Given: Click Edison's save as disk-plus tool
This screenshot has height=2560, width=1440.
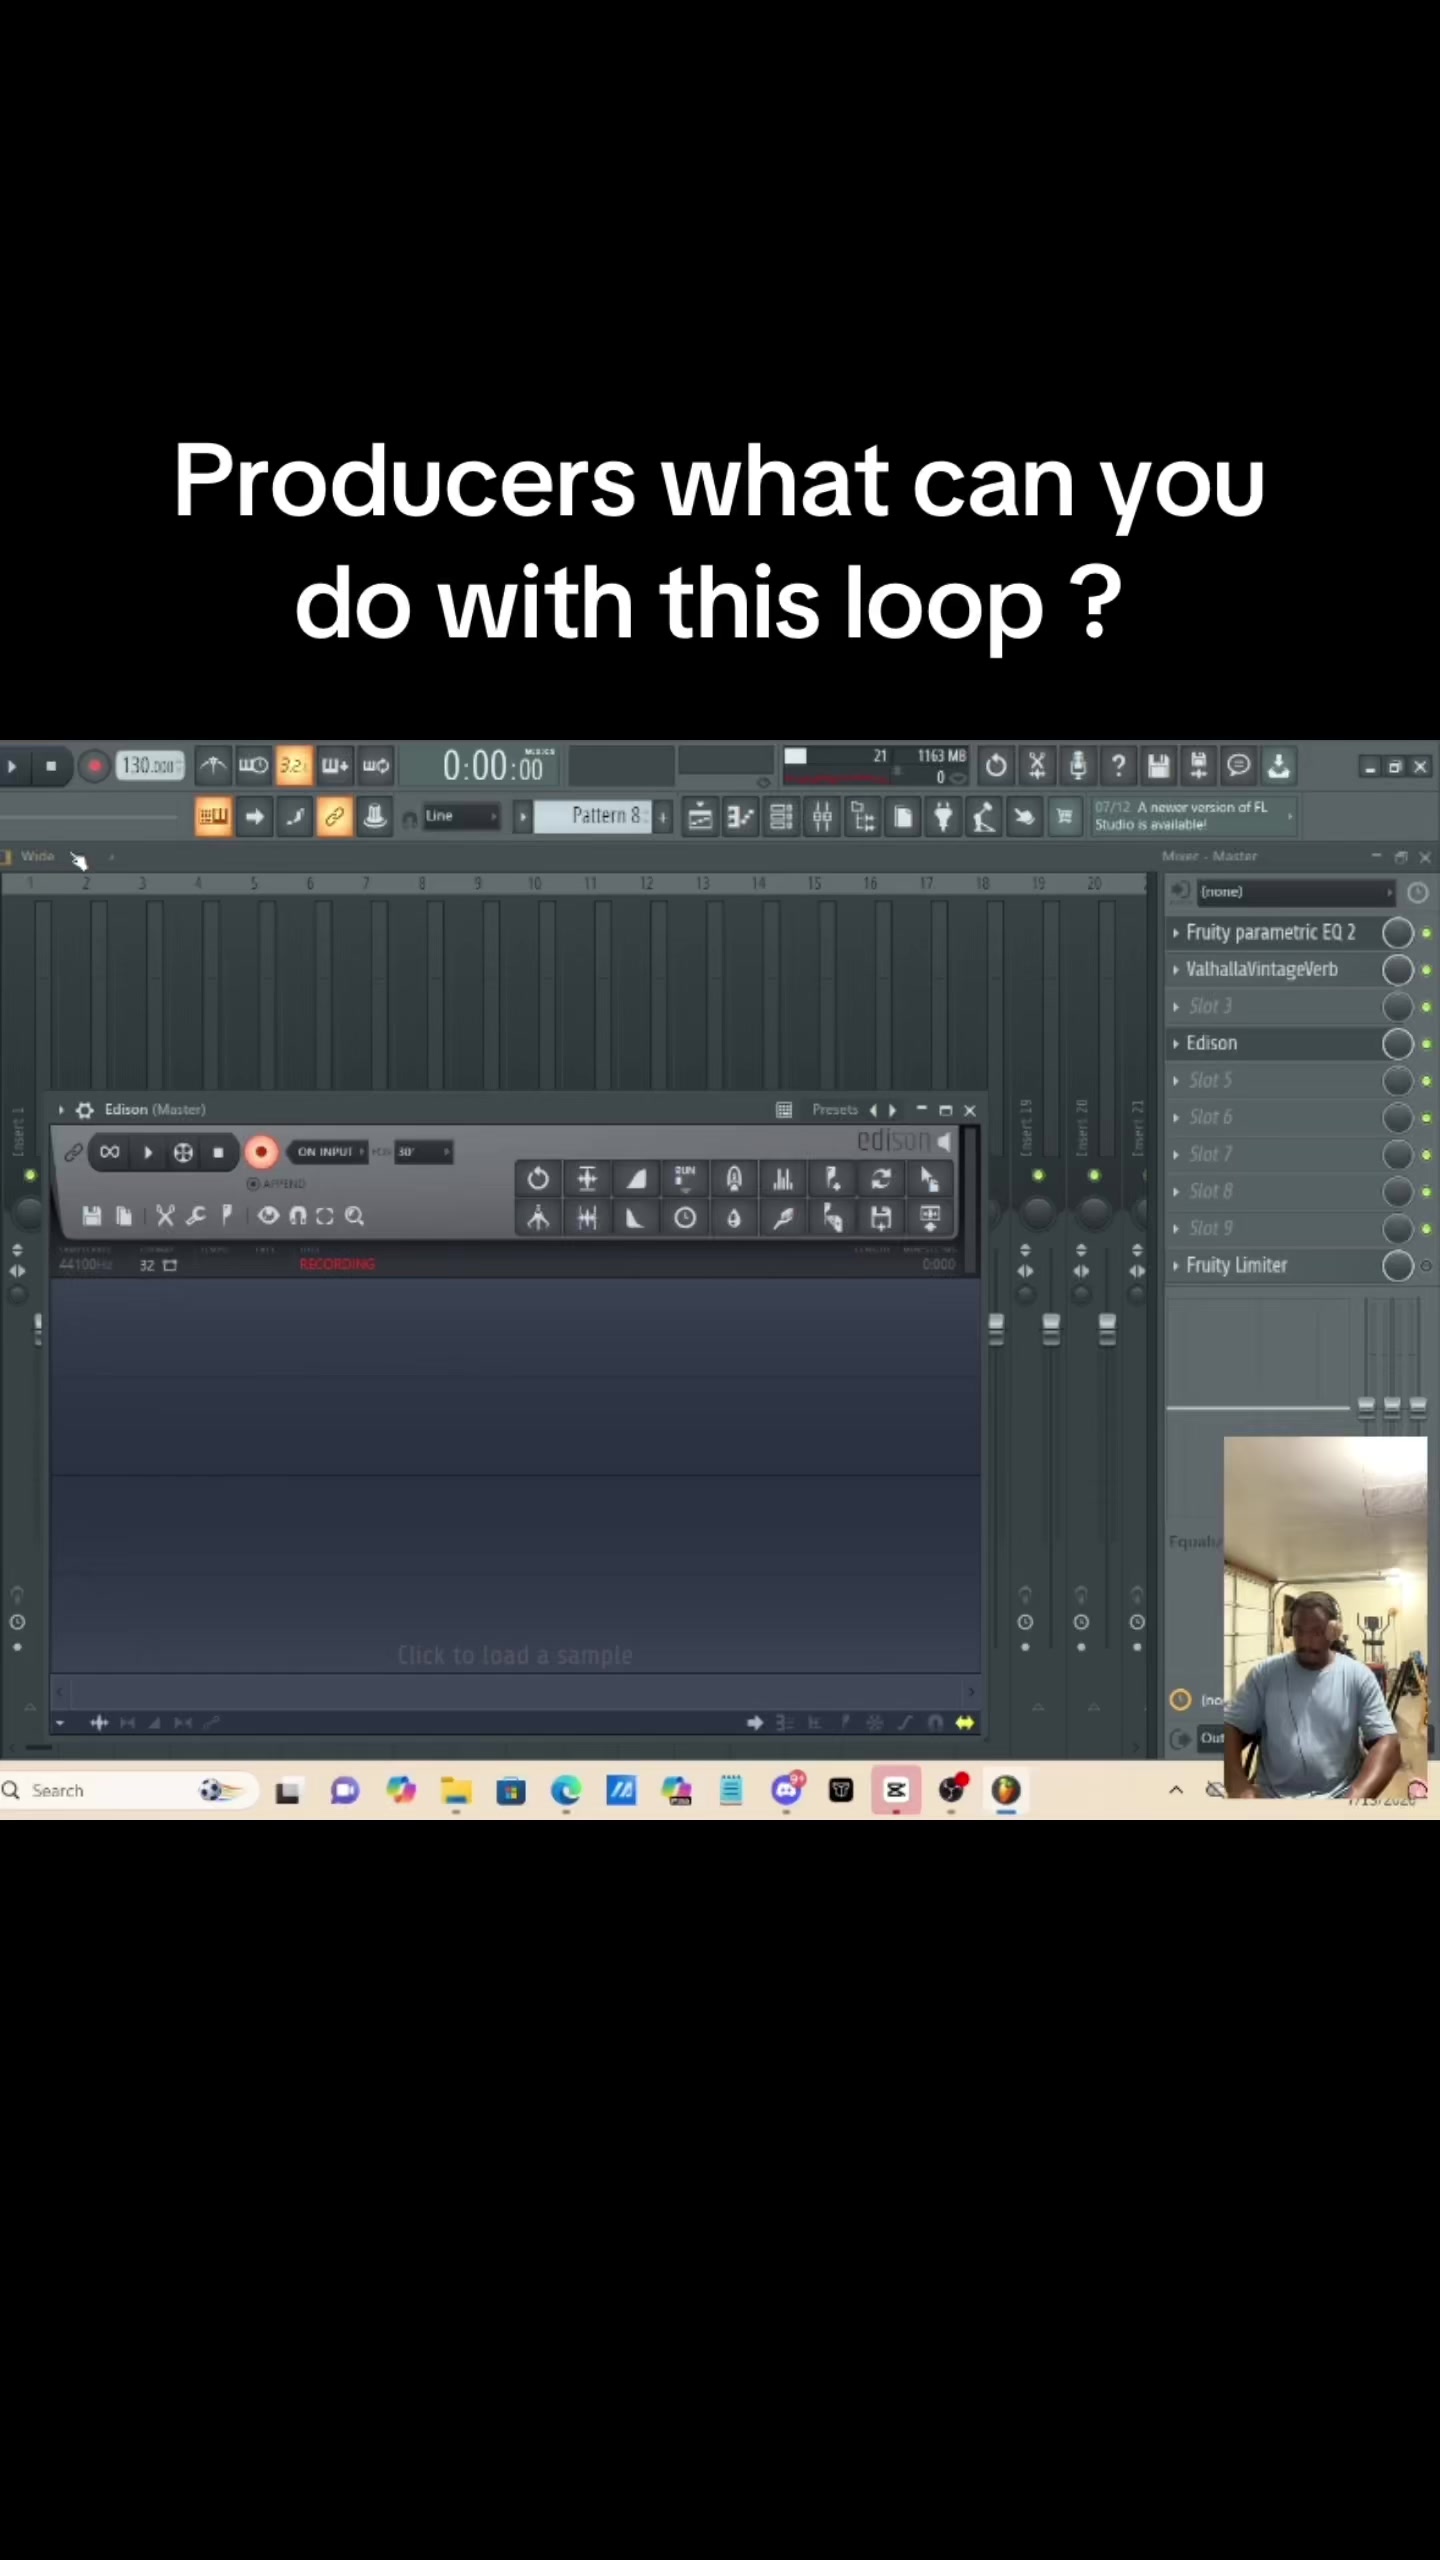Looking at the screenshot, I should [881, 1218].
